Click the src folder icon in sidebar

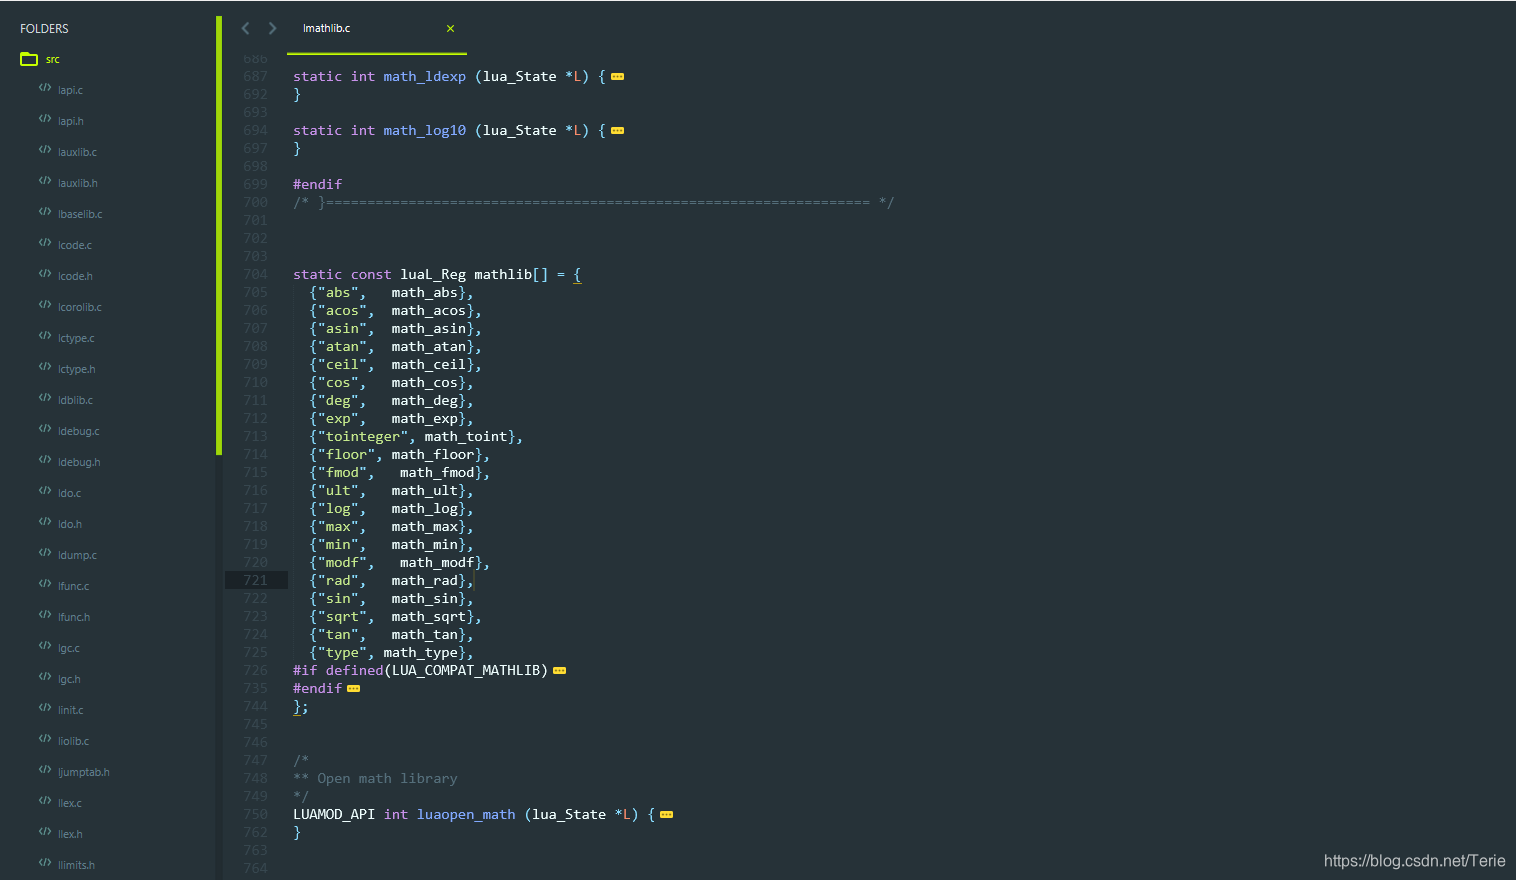(29, 59)
